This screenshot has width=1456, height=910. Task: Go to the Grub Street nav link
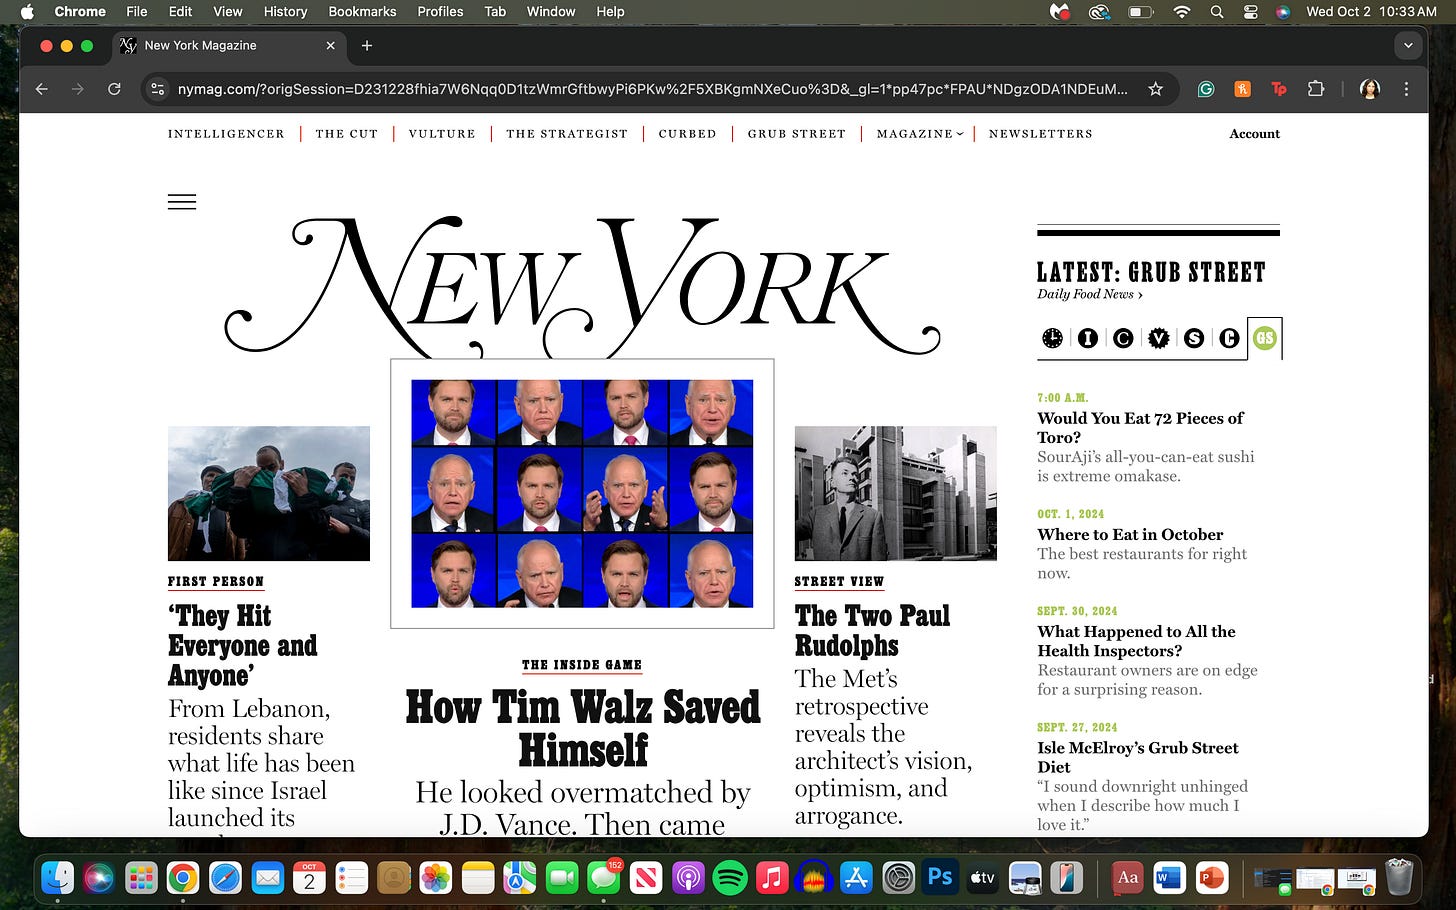[x=797, y=134]
